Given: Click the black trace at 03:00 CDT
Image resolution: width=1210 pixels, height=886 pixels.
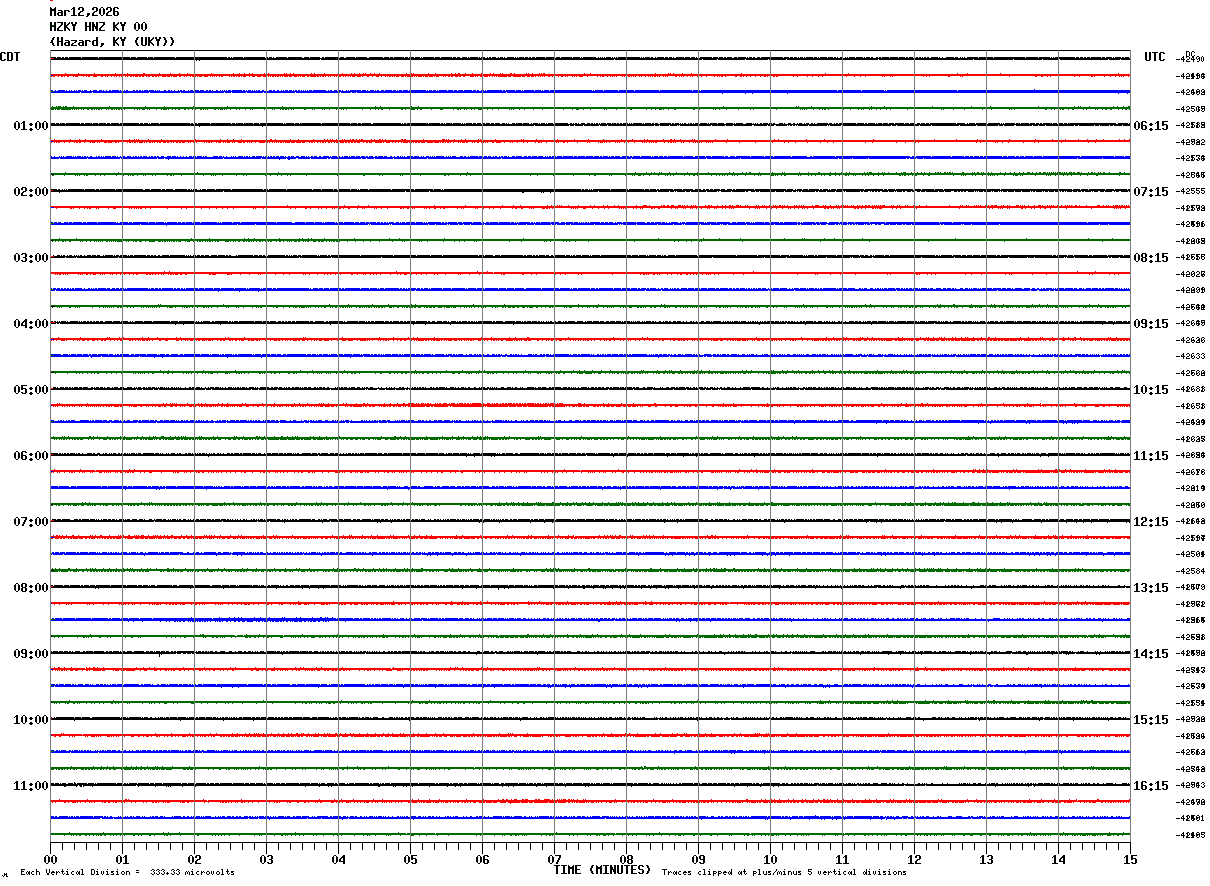Looking at the screenshot, I should pyautogui.click(x=590, y=257).
